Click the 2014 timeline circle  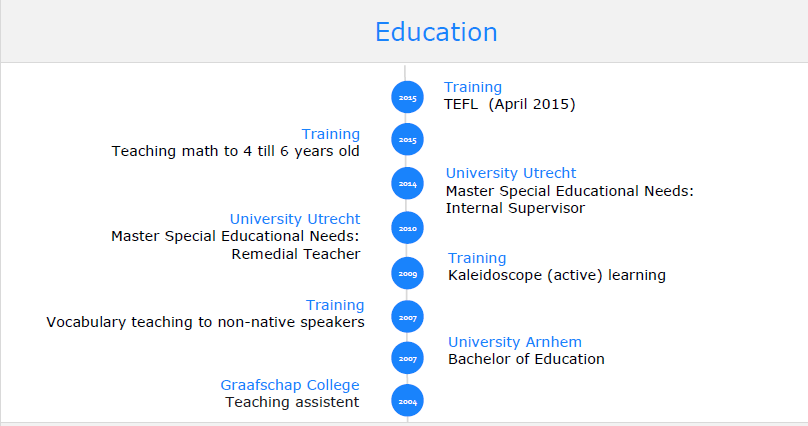point(407,184)
